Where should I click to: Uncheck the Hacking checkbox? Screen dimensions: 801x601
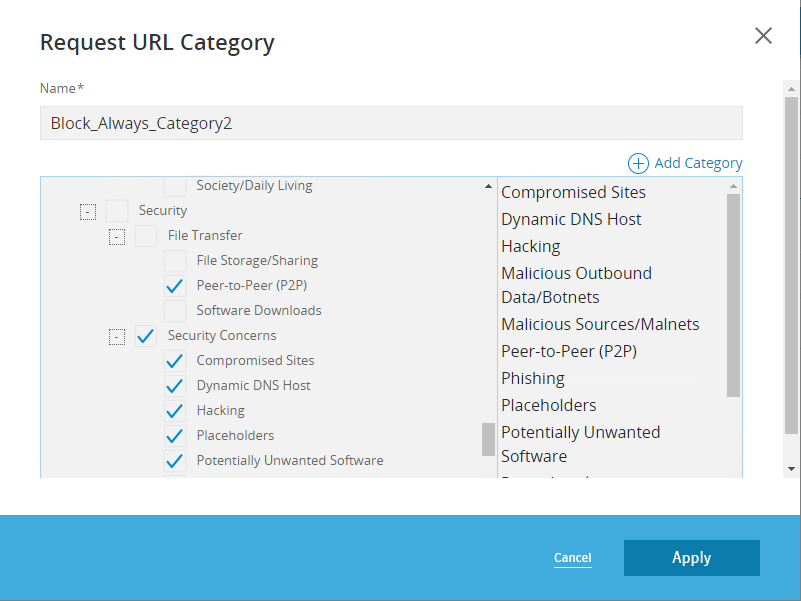pyautogui.click(x=175, y=411)
